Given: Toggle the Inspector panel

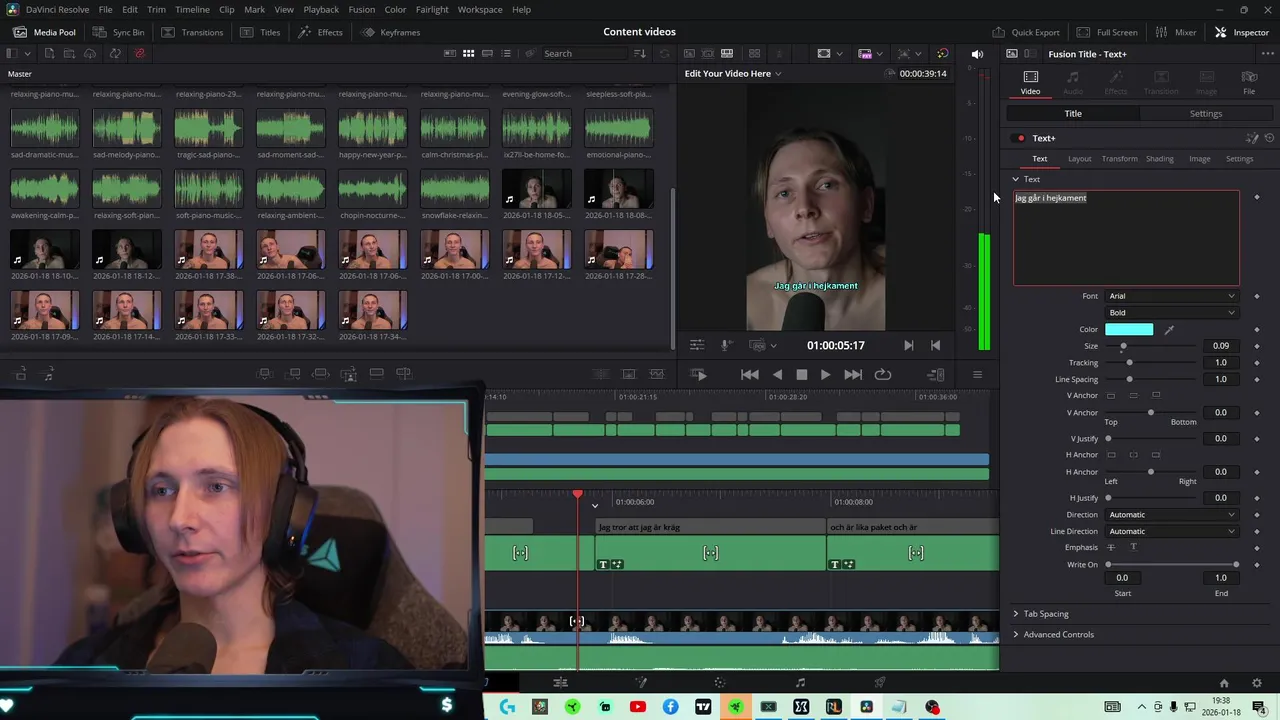Looking at the screenshot, I should [x=1241, y=32].
